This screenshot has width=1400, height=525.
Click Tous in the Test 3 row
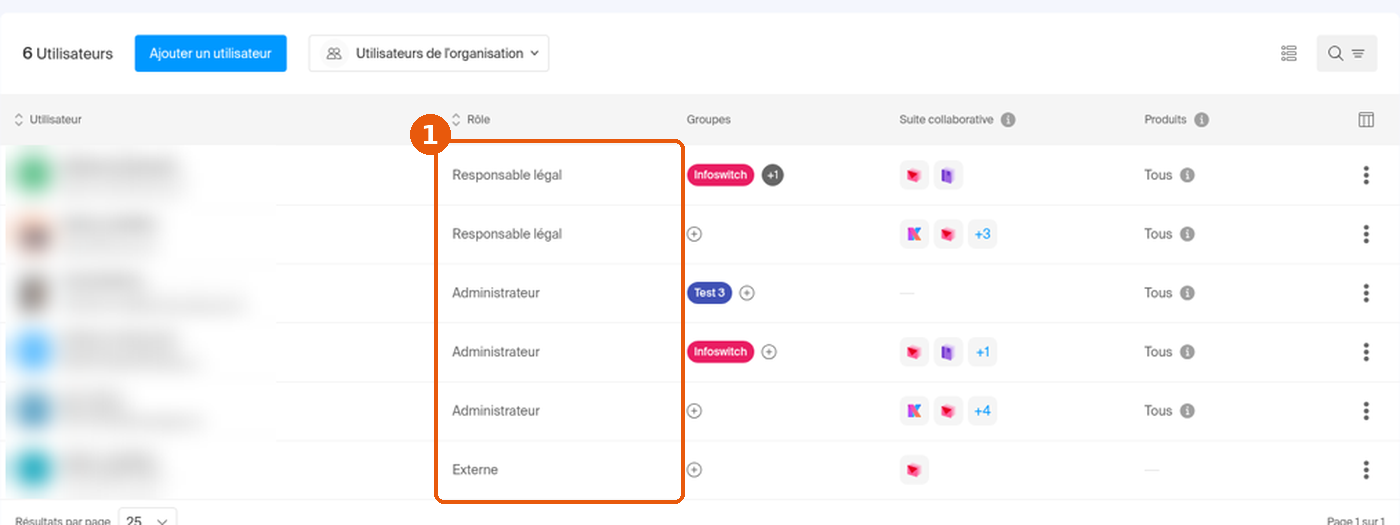point(1158,293)
